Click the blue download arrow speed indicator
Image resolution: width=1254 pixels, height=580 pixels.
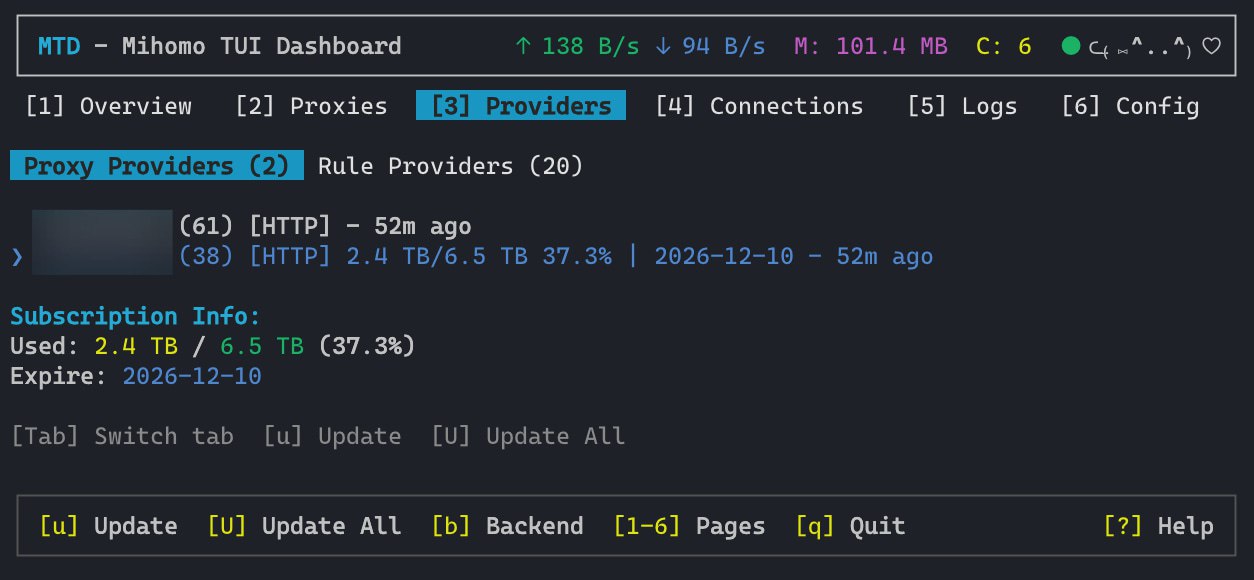point(663,46)
